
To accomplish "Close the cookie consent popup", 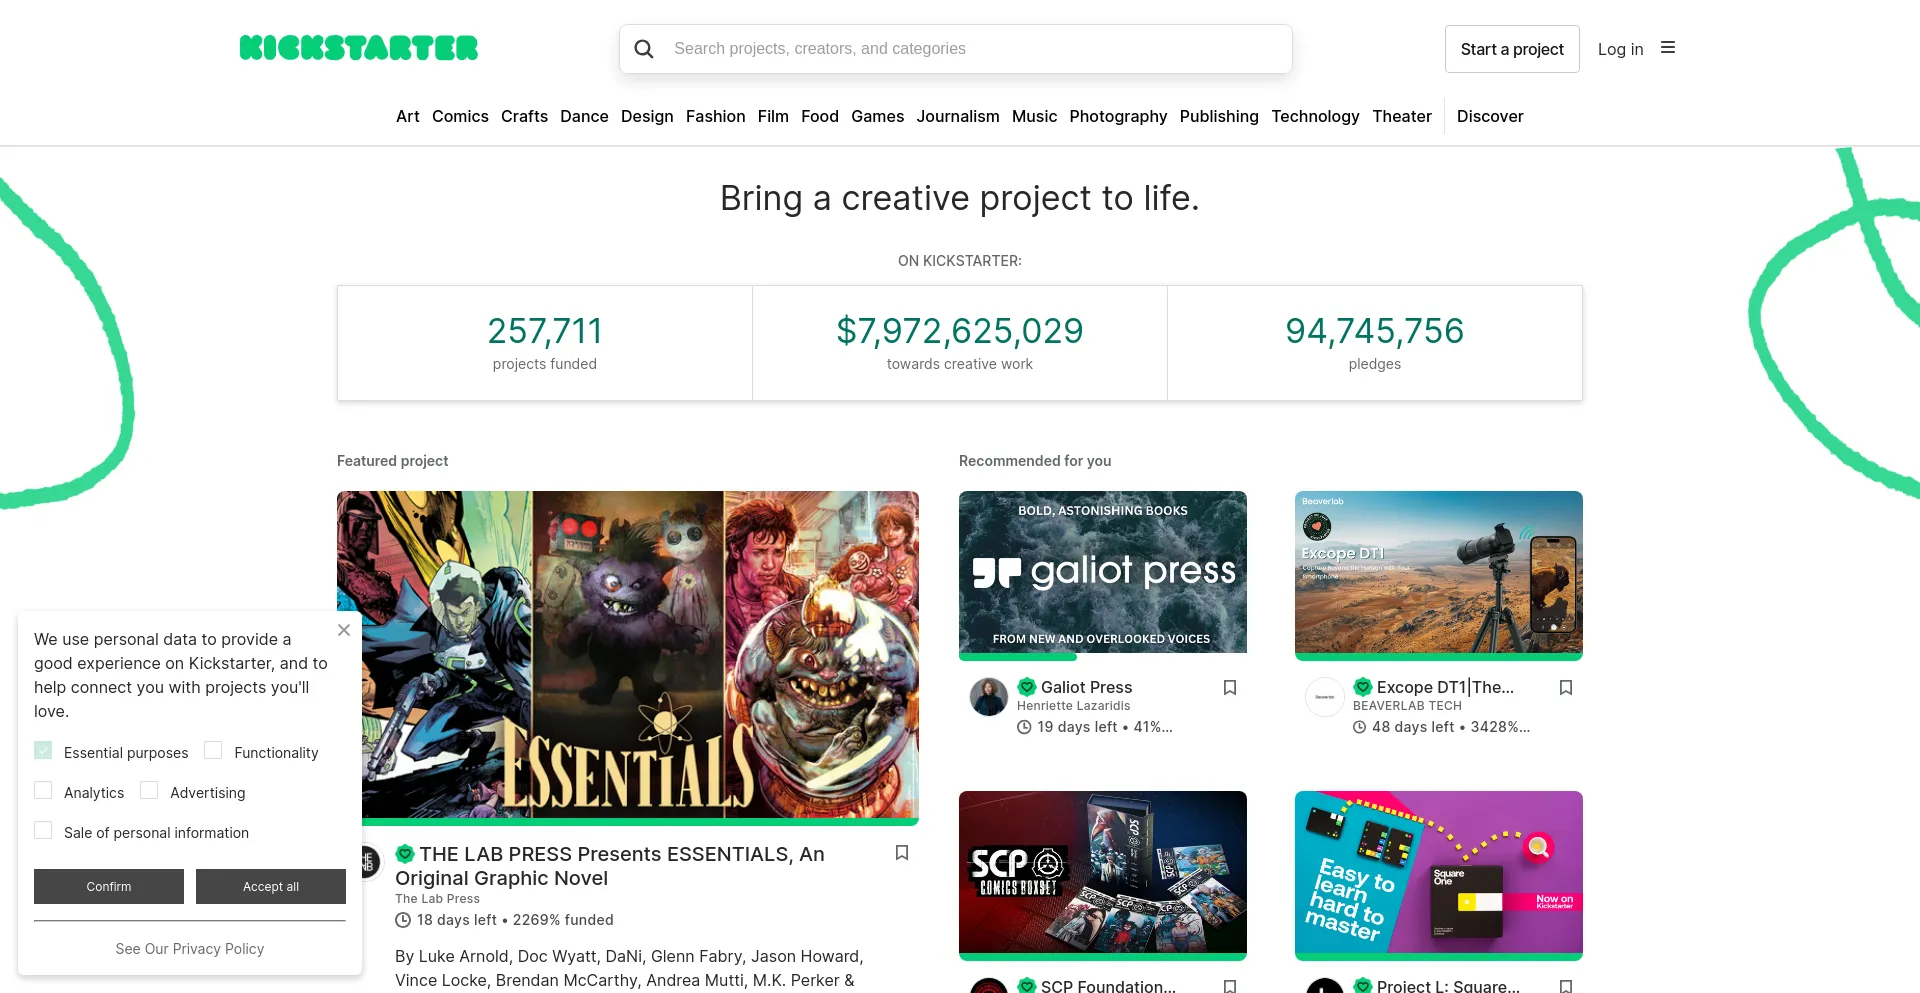I will (344, 630).
